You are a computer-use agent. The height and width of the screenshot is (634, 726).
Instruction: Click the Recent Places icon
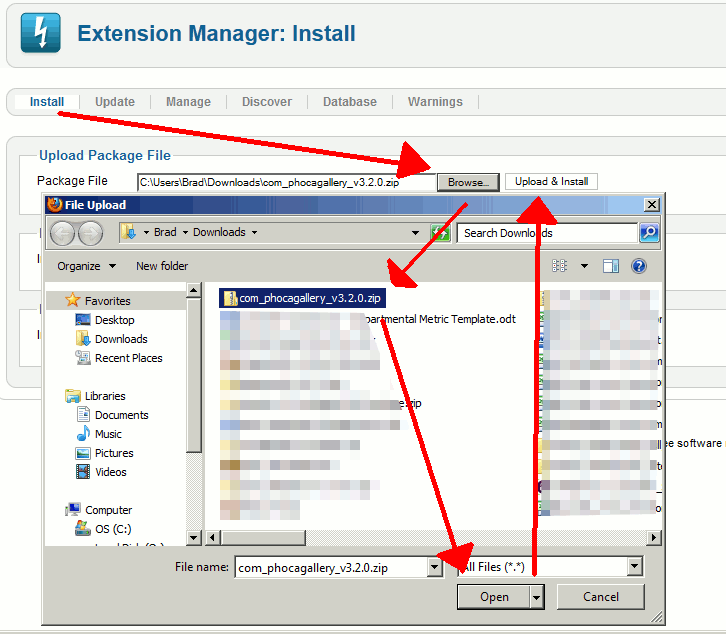[x=83, y=358]
